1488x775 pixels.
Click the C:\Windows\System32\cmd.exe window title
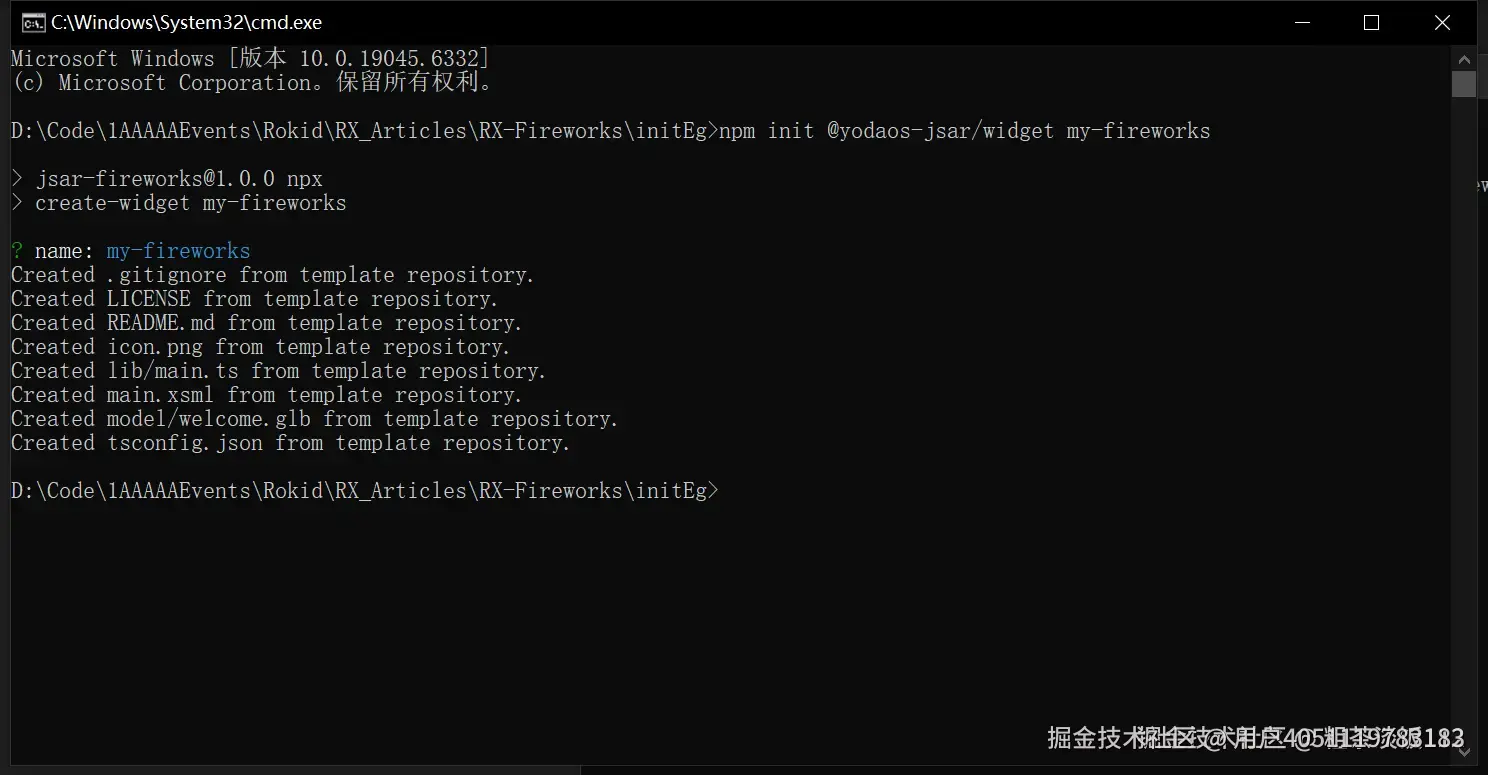187,23
